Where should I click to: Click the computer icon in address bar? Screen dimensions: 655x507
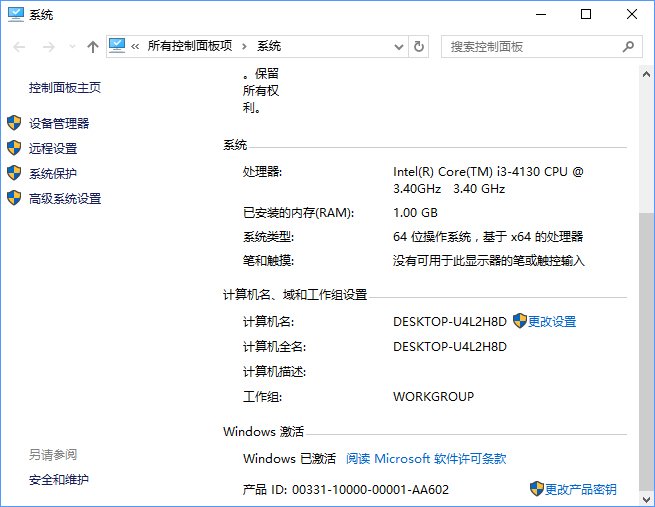click(x=118, y=46)
